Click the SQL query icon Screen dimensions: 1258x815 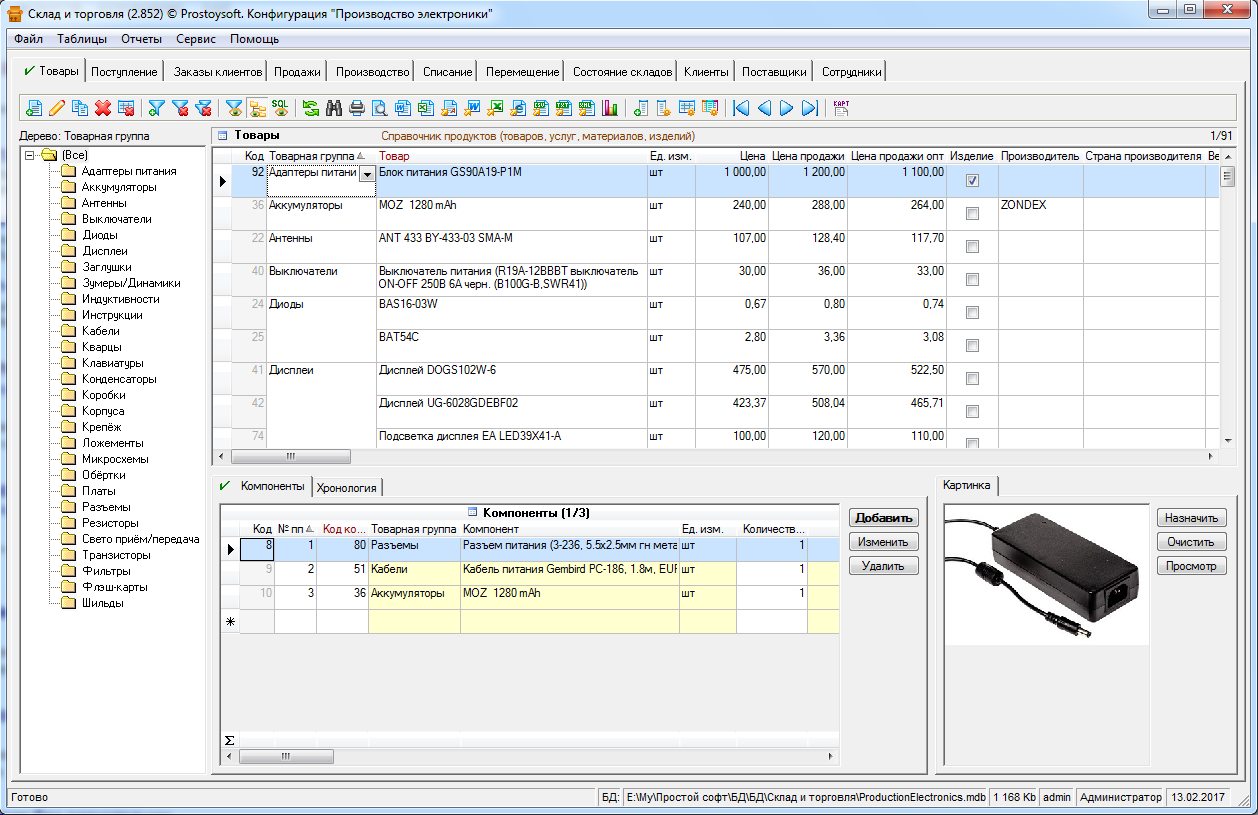[x=280, y=107]
